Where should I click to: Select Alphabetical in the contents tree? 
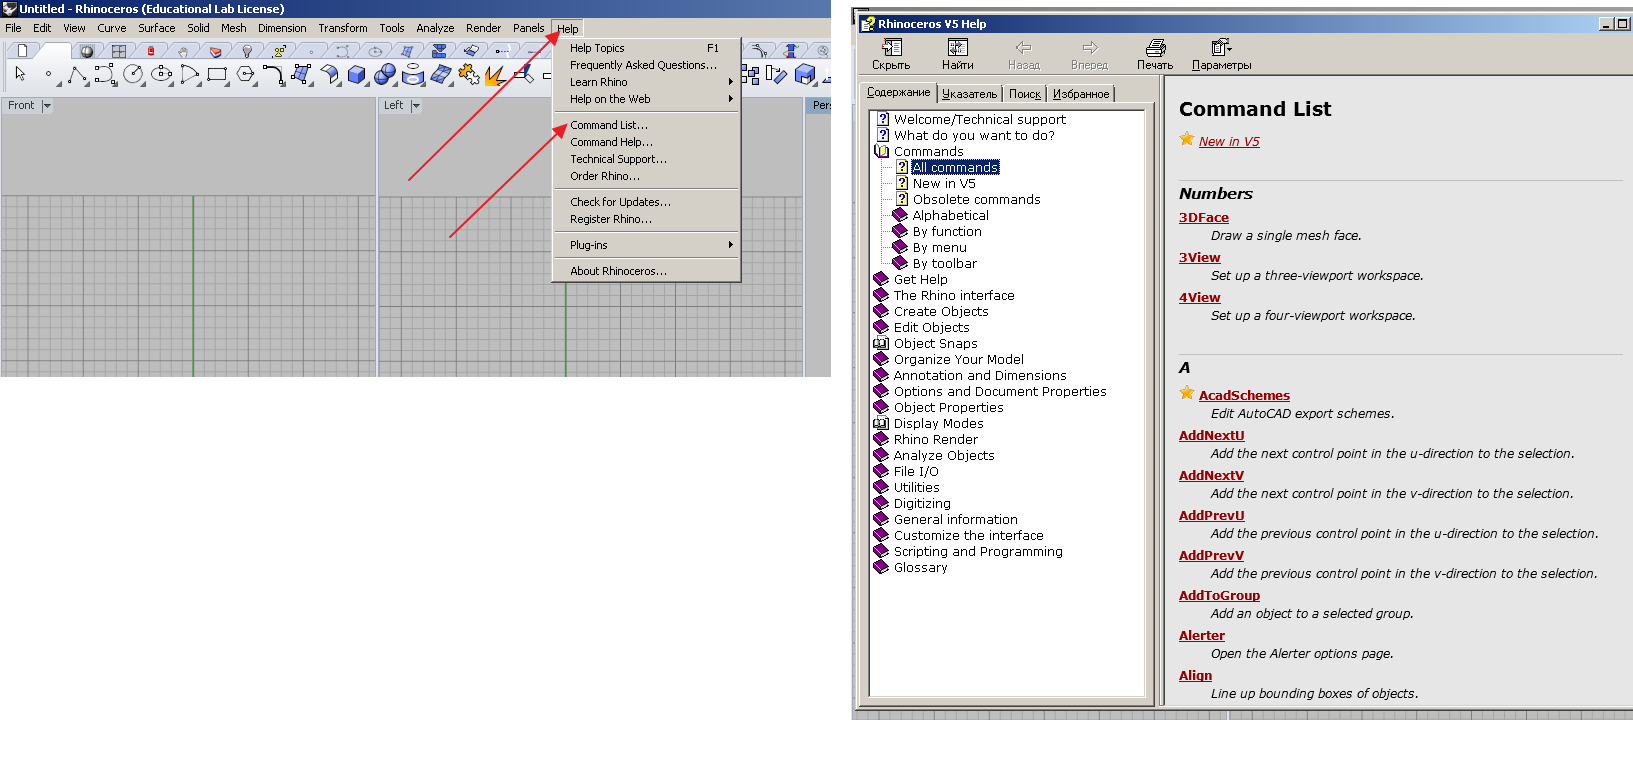tap(950, 215)
